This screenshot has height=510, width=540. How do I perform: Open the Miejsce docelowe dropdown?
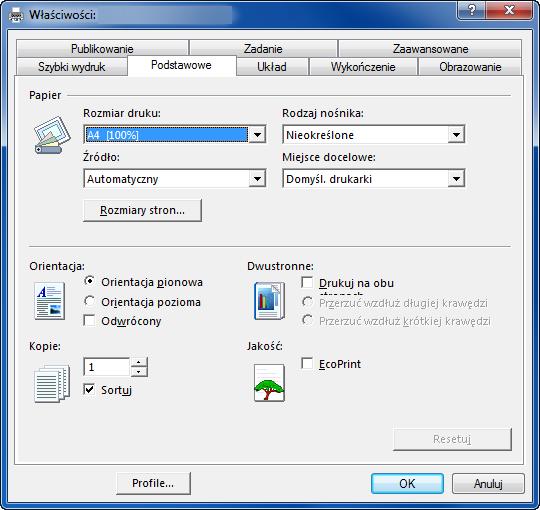(456, 179)
